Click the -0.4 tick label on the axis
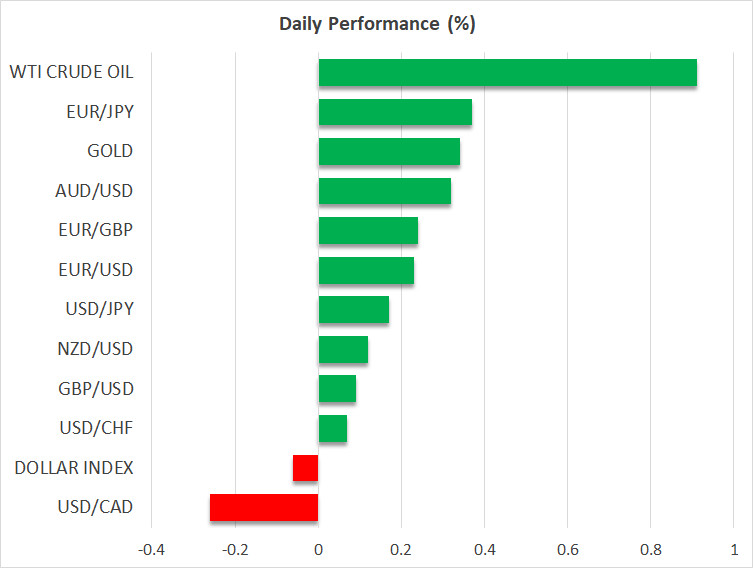 click(151, 549)
